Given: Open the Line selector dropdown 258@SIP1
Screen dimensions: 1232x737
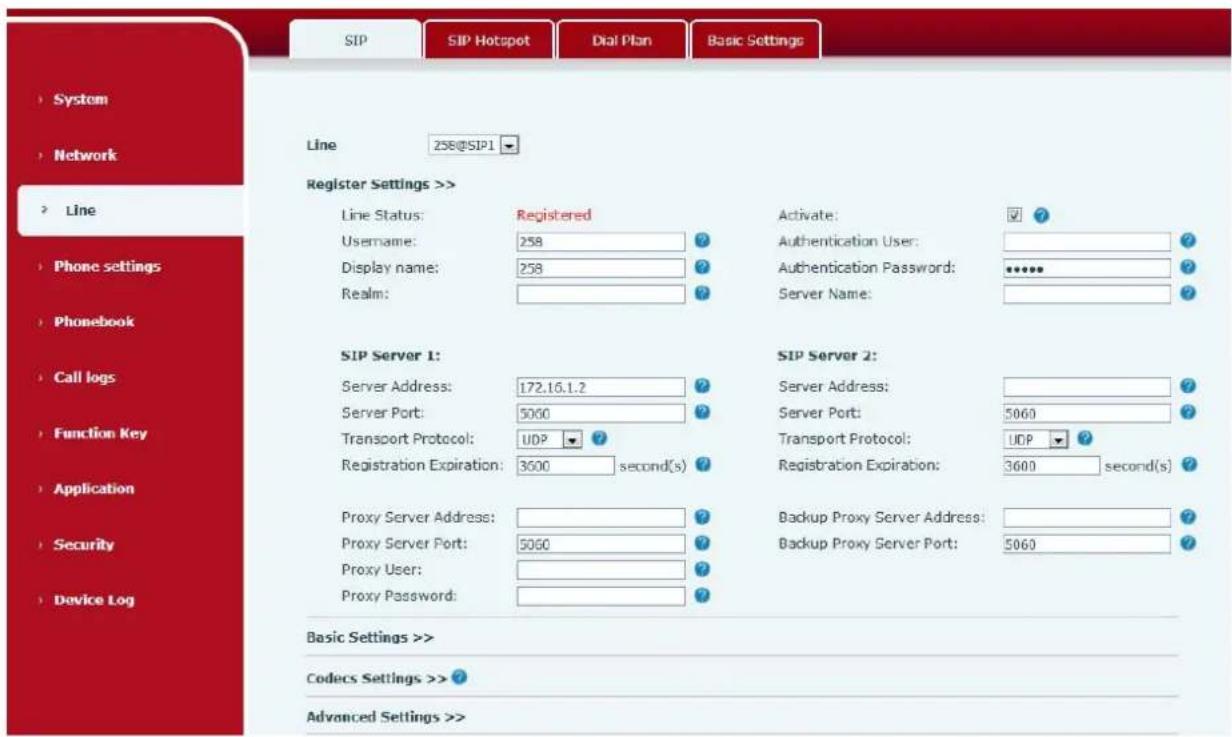Looking at the screenshot, I should [472, 146].
